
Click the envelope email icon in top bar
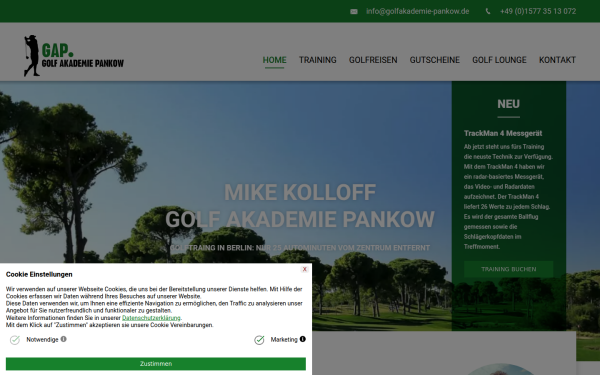coord(354,11)
